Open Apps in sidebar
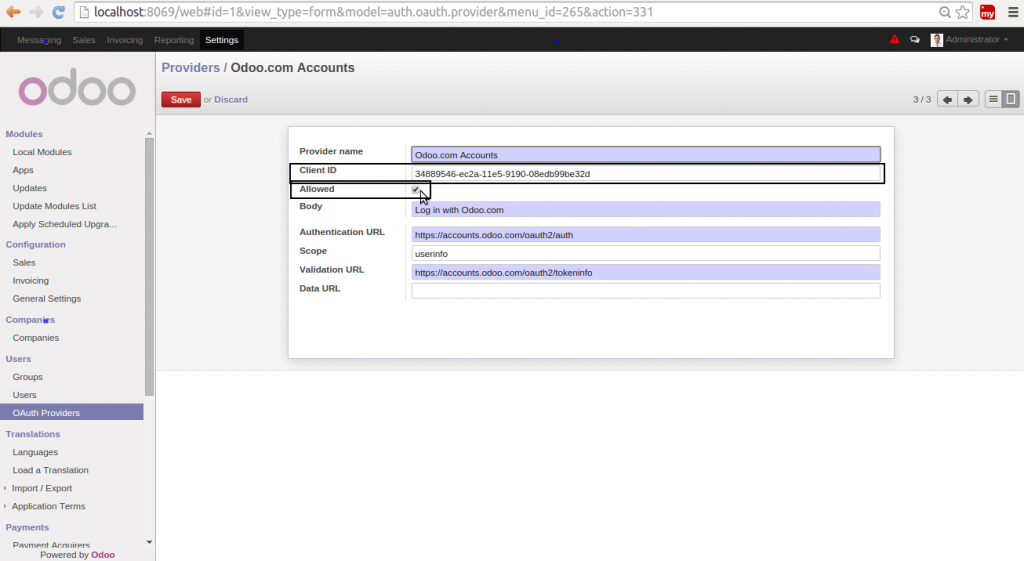 pos(23,170)
